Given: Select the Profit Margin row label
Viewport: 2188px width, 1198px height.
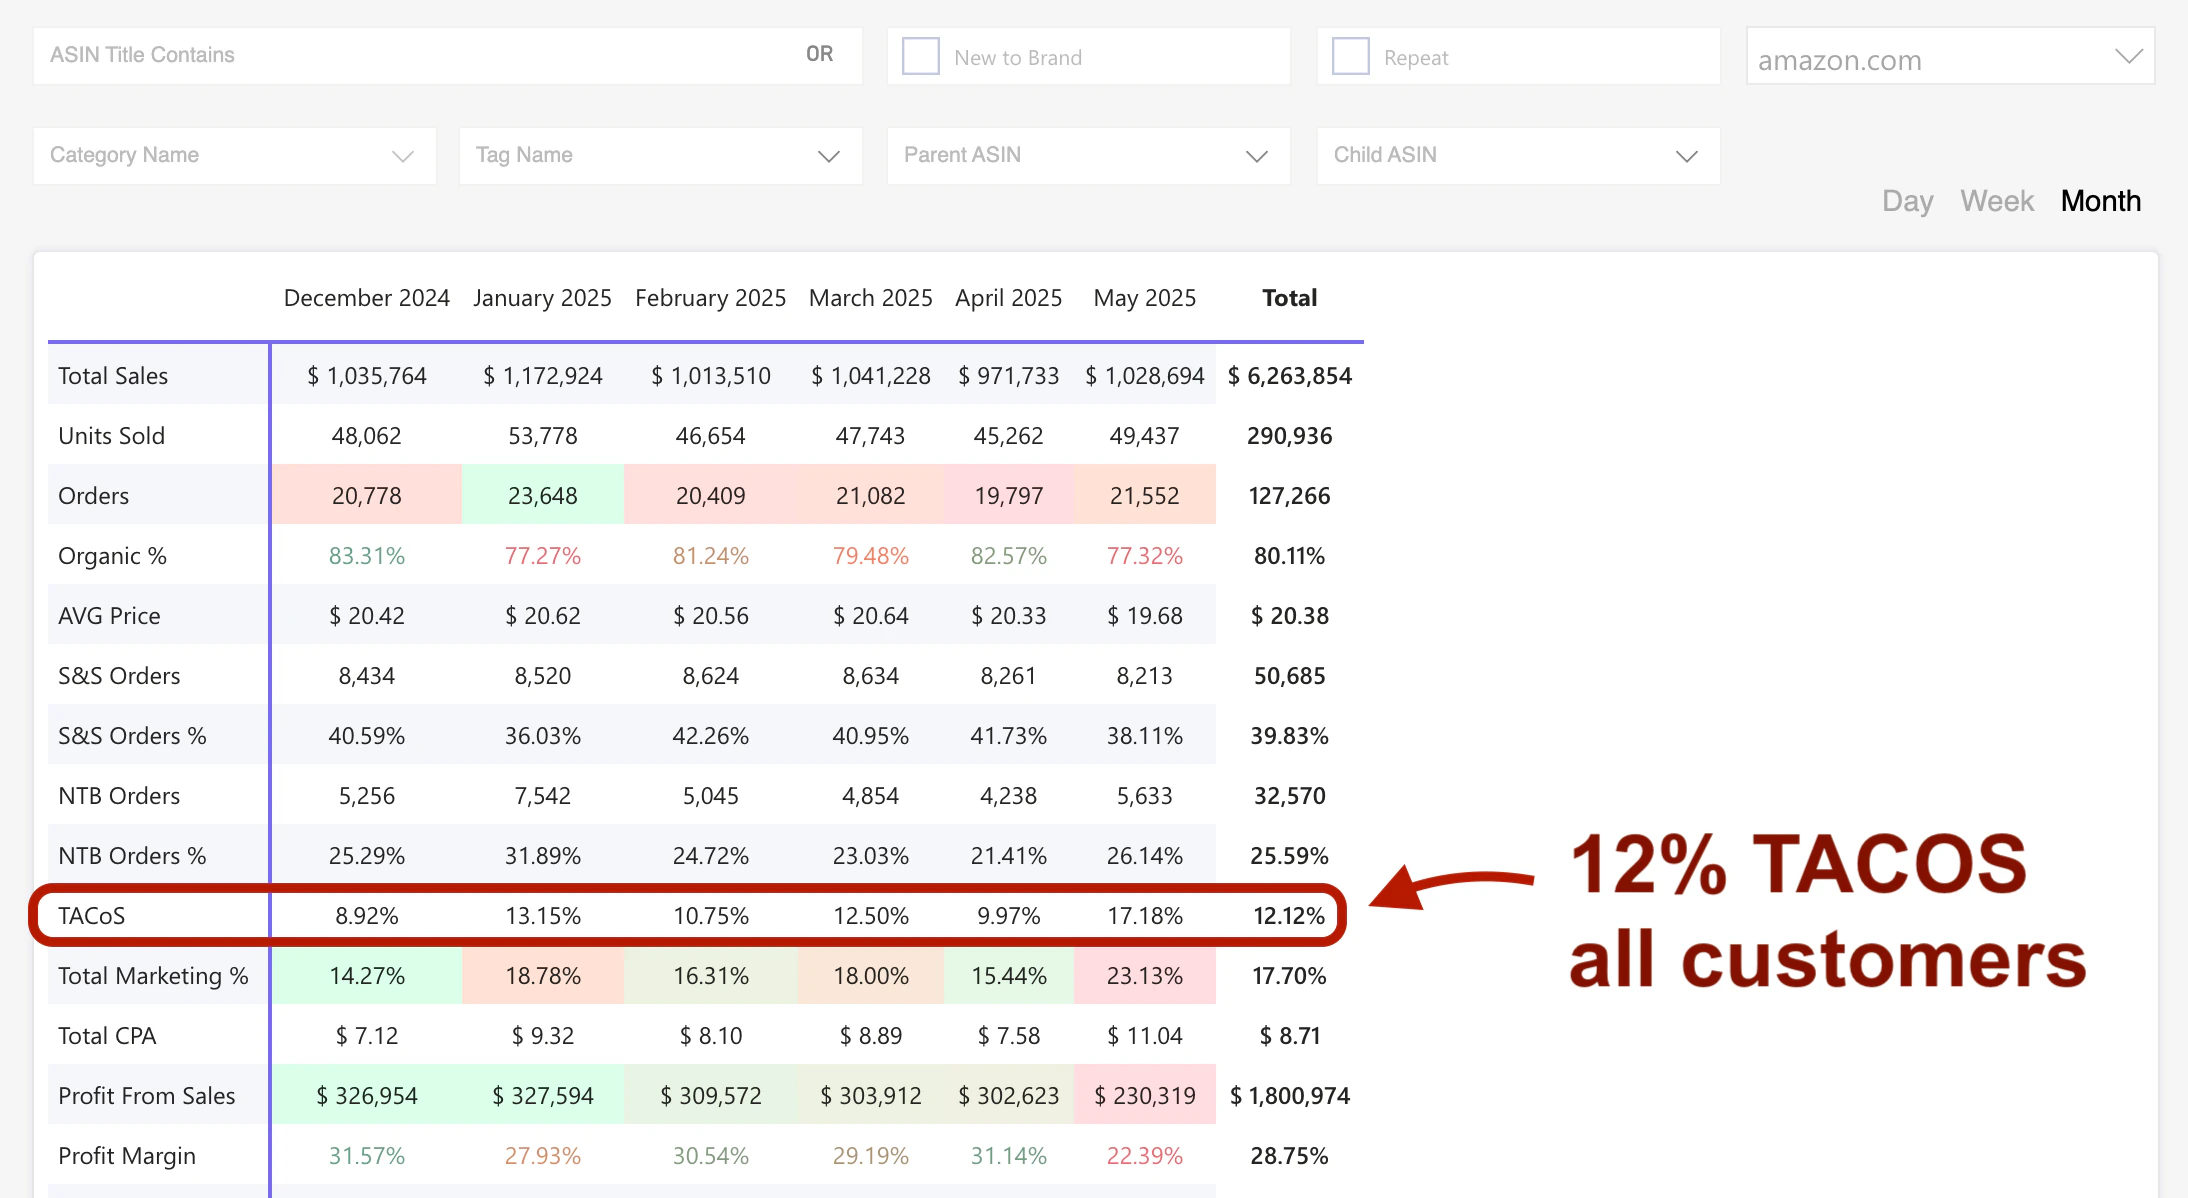Looking at the screenshot, I should [x=127, y=1156].
